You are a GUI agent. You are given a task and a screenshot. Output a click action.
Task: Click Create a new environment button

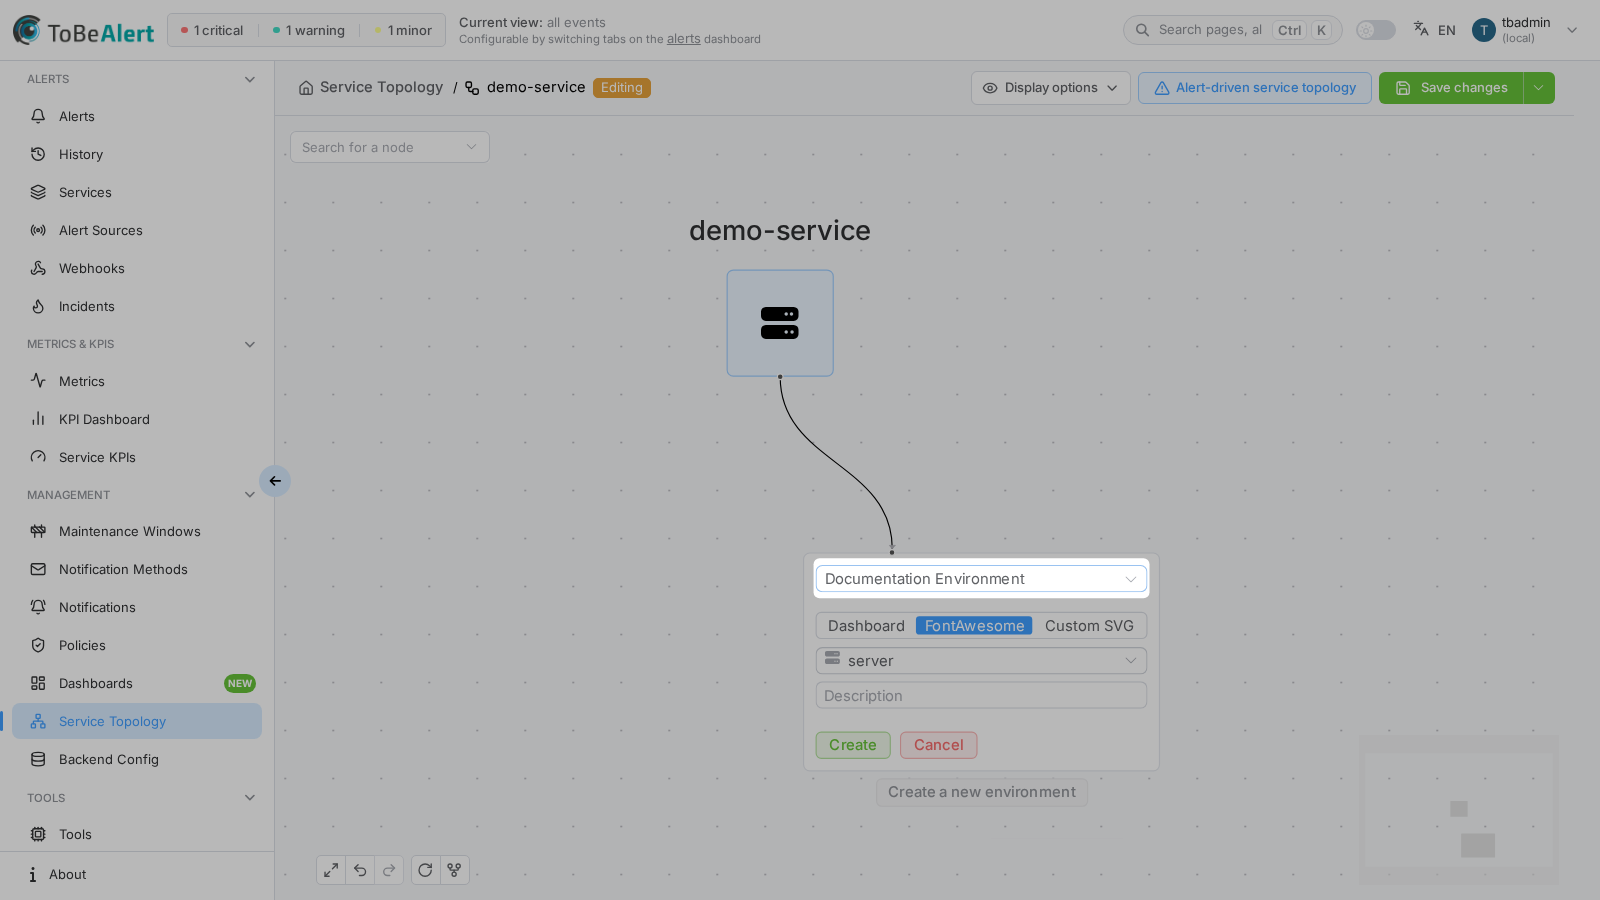982,792
